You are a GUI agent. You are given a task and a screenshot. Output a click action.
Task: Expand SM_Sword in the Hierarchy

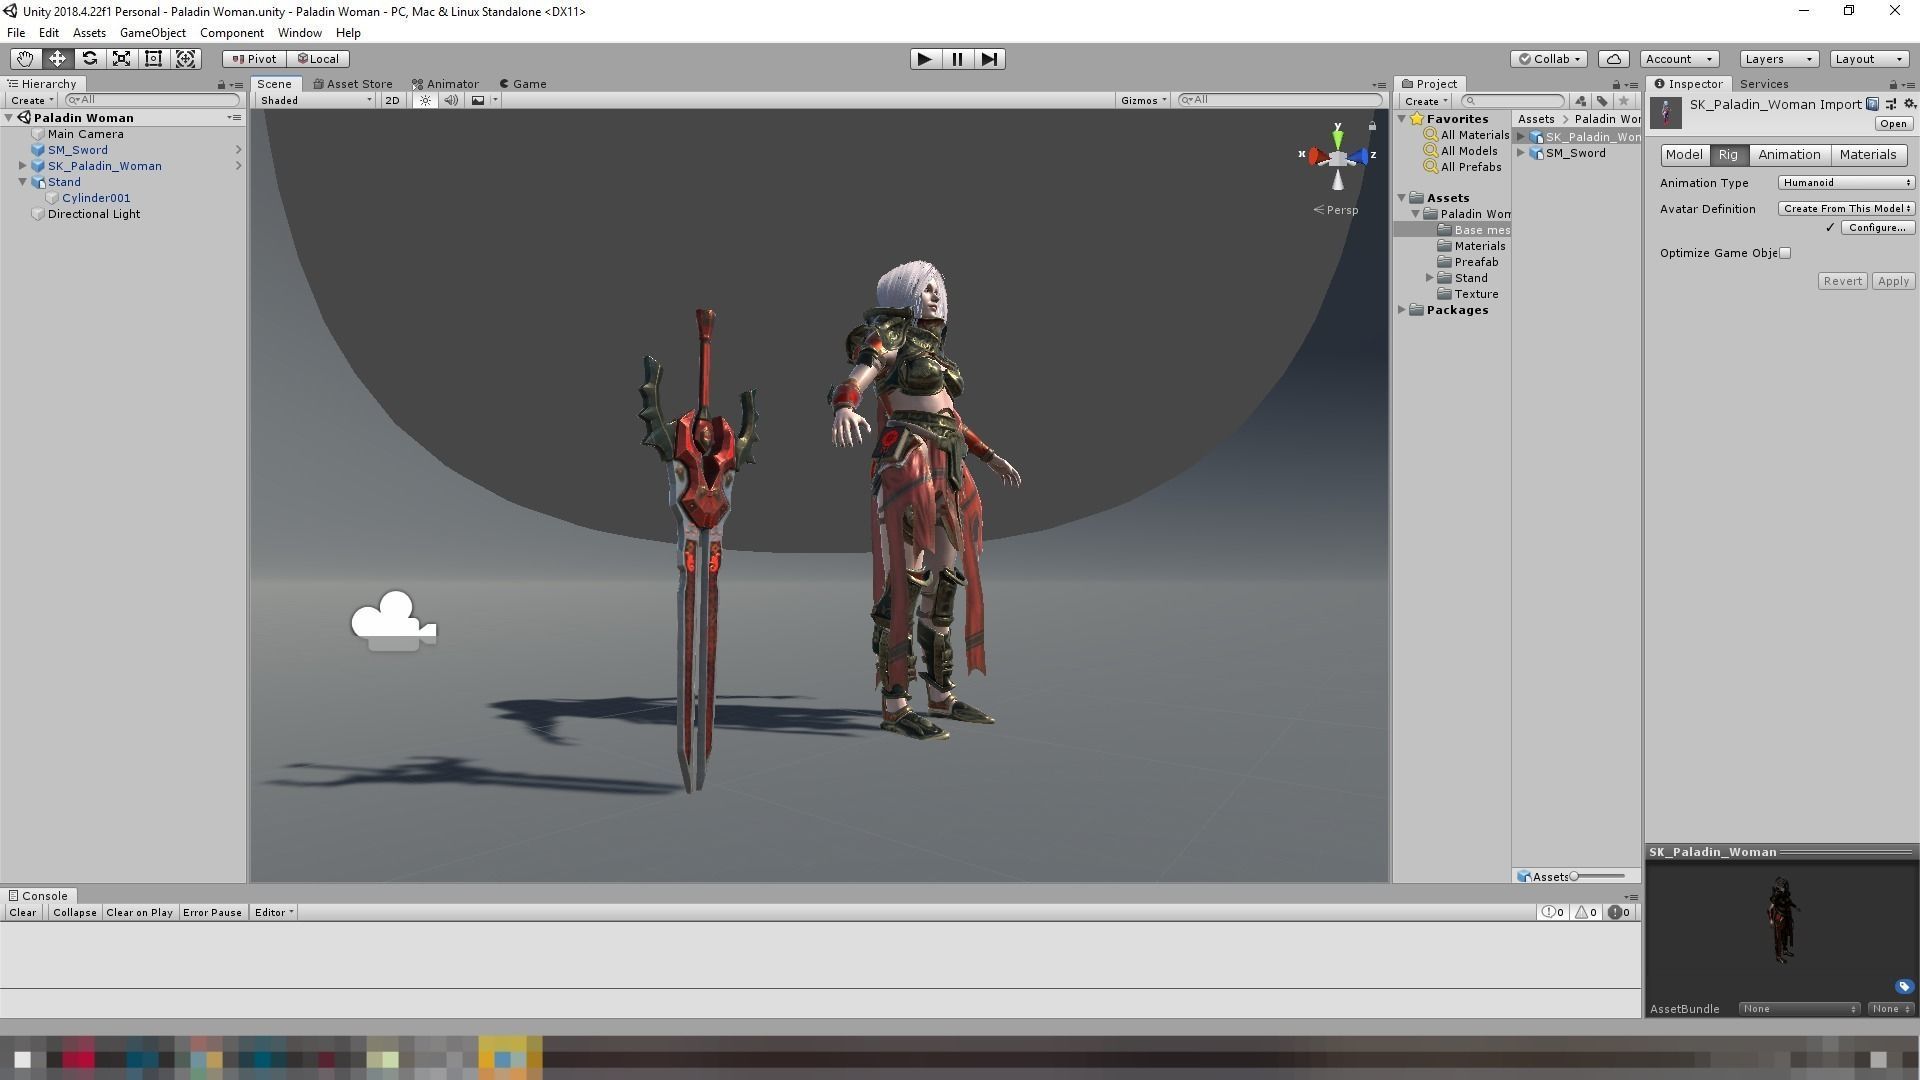tap(238, 149)
